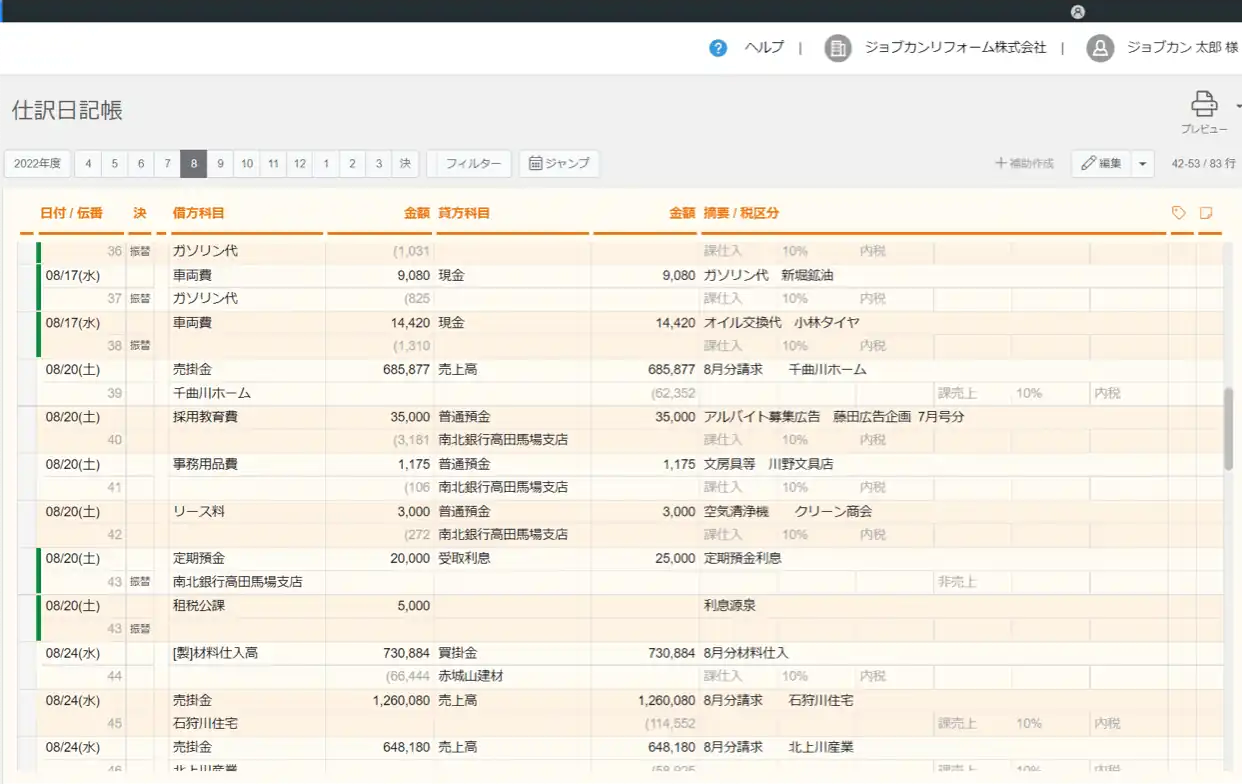Open the 2022年度 fiscal year selector
This screenshot has height=784, width=1242.
coord(37,163)
